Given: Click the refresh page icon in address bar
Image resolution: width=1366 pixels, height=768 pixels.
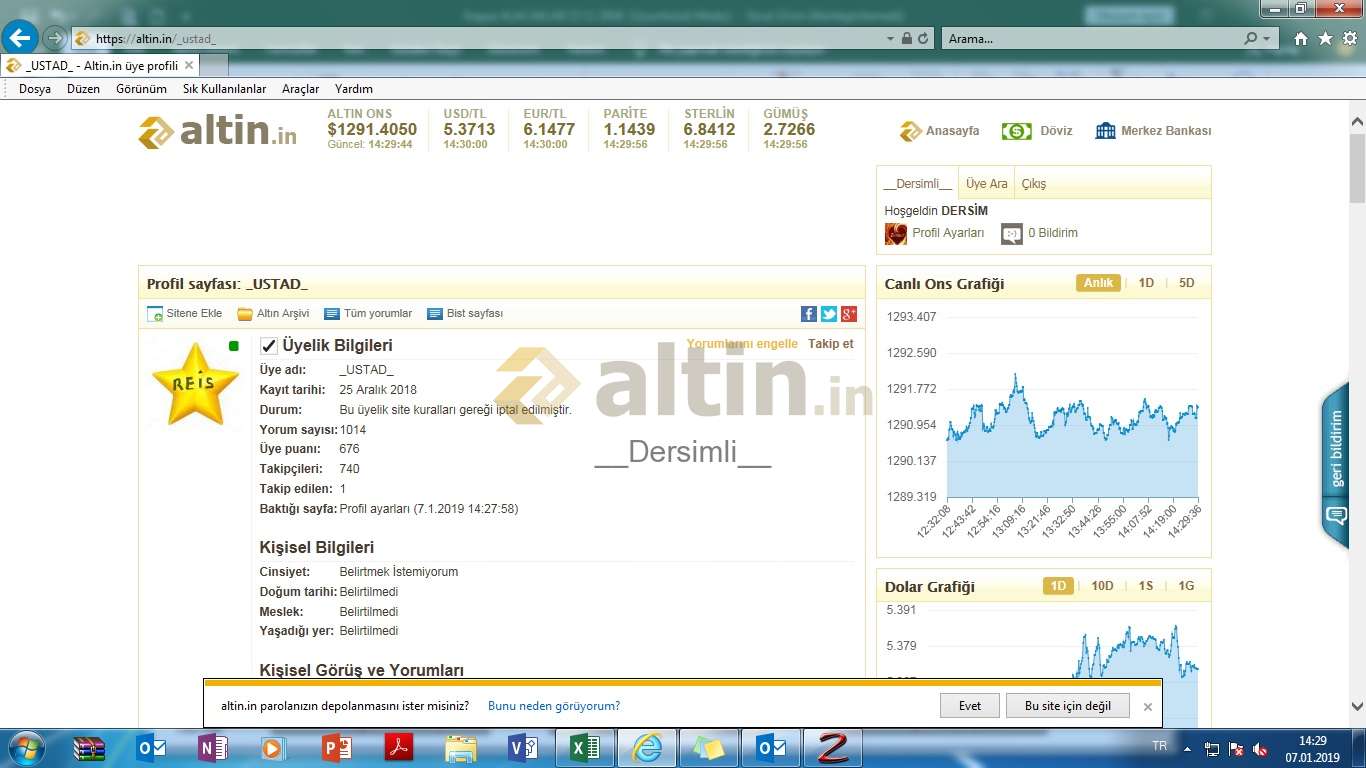Looking at the screenshot, I should (x=923, y=38).
